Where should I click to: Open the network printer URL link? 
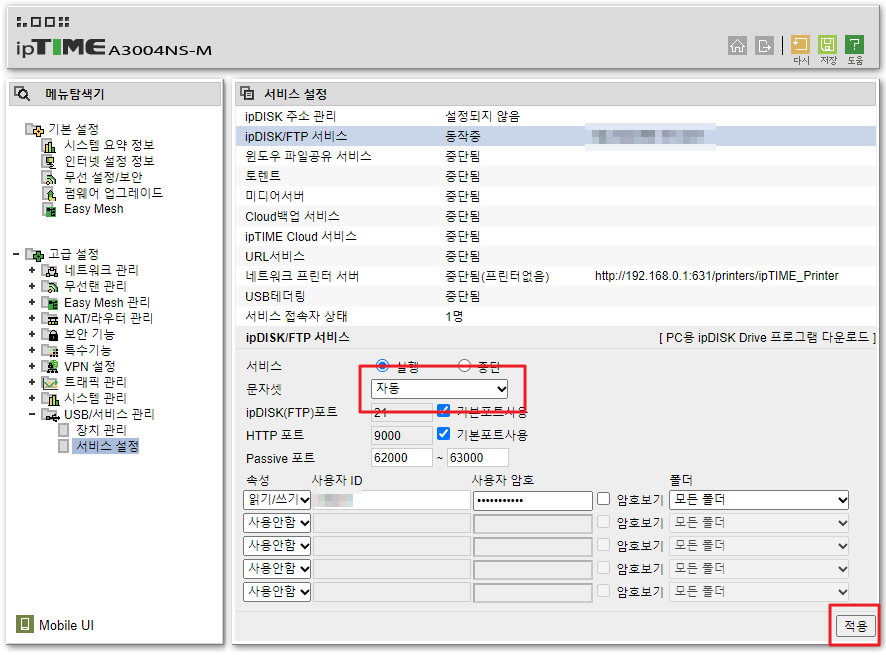716,276
